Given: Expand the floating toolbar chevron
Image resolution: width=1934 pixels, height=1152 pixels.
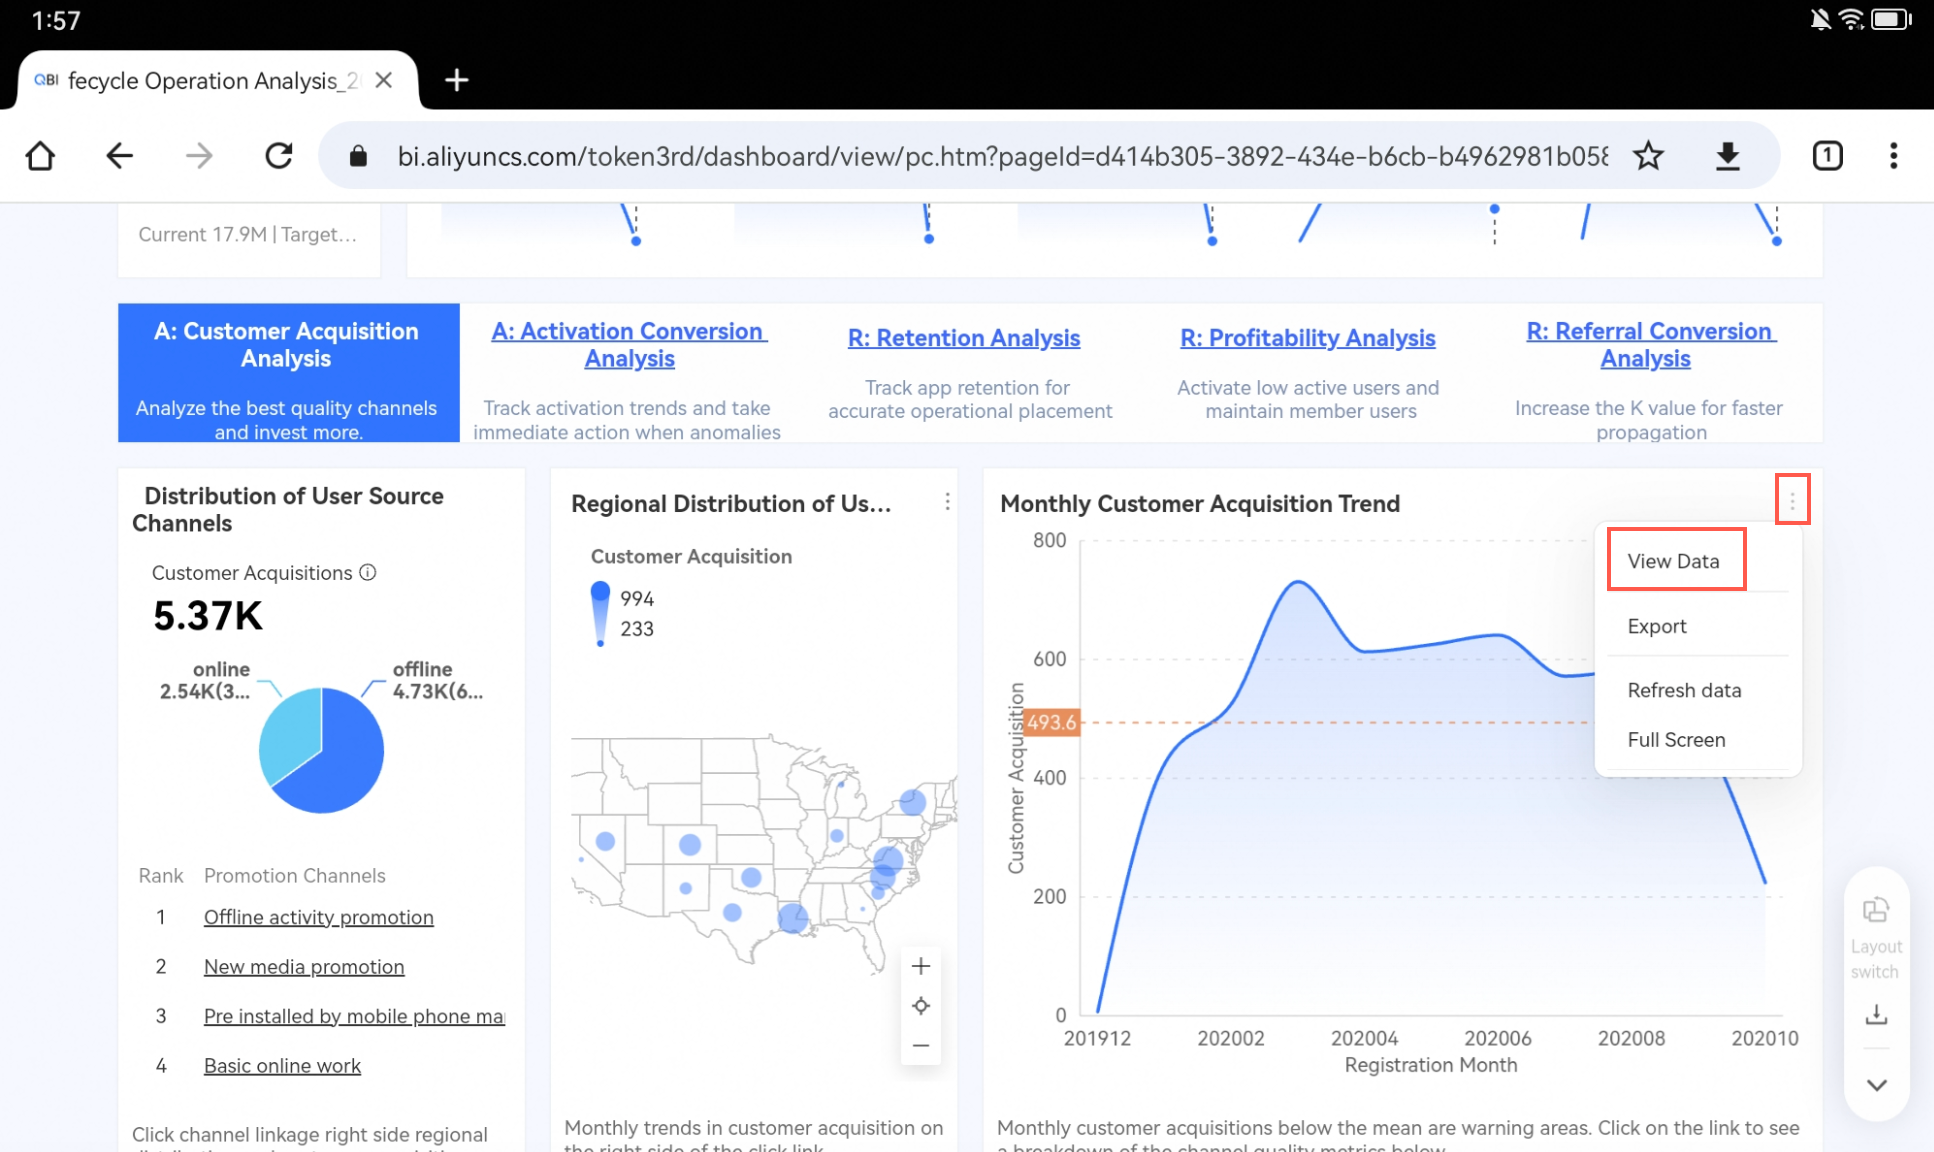Looking at the screenshot, I should tap(1877, 1085).
